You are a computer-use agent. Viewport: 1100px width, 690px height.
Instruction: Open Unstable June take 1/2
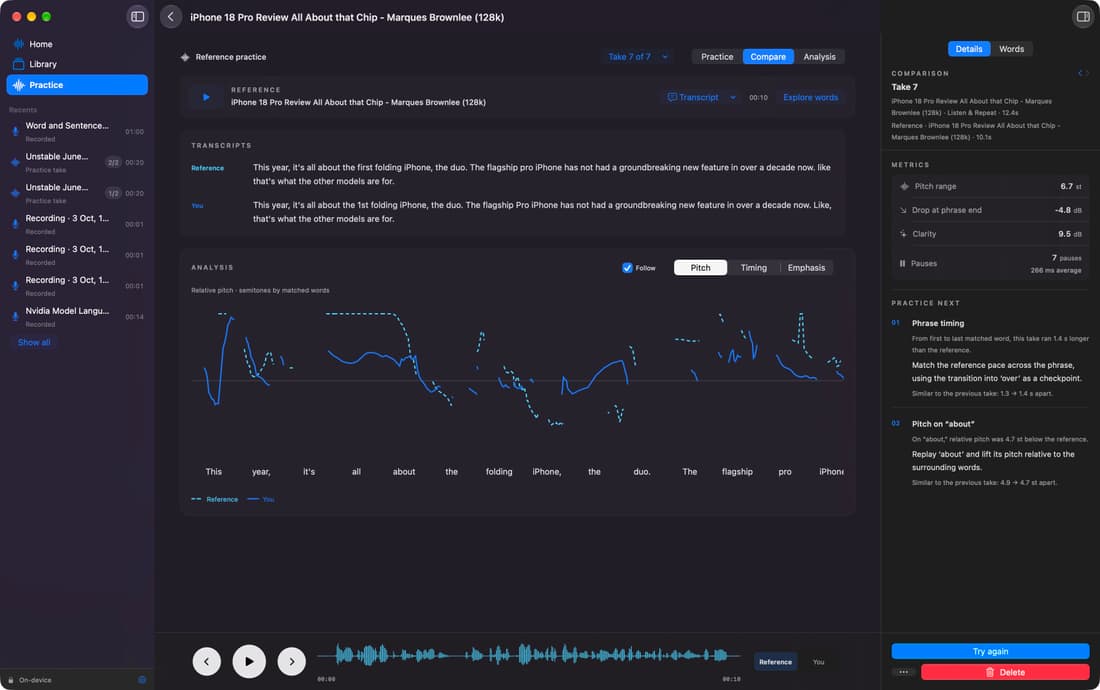tap(77, 194)
